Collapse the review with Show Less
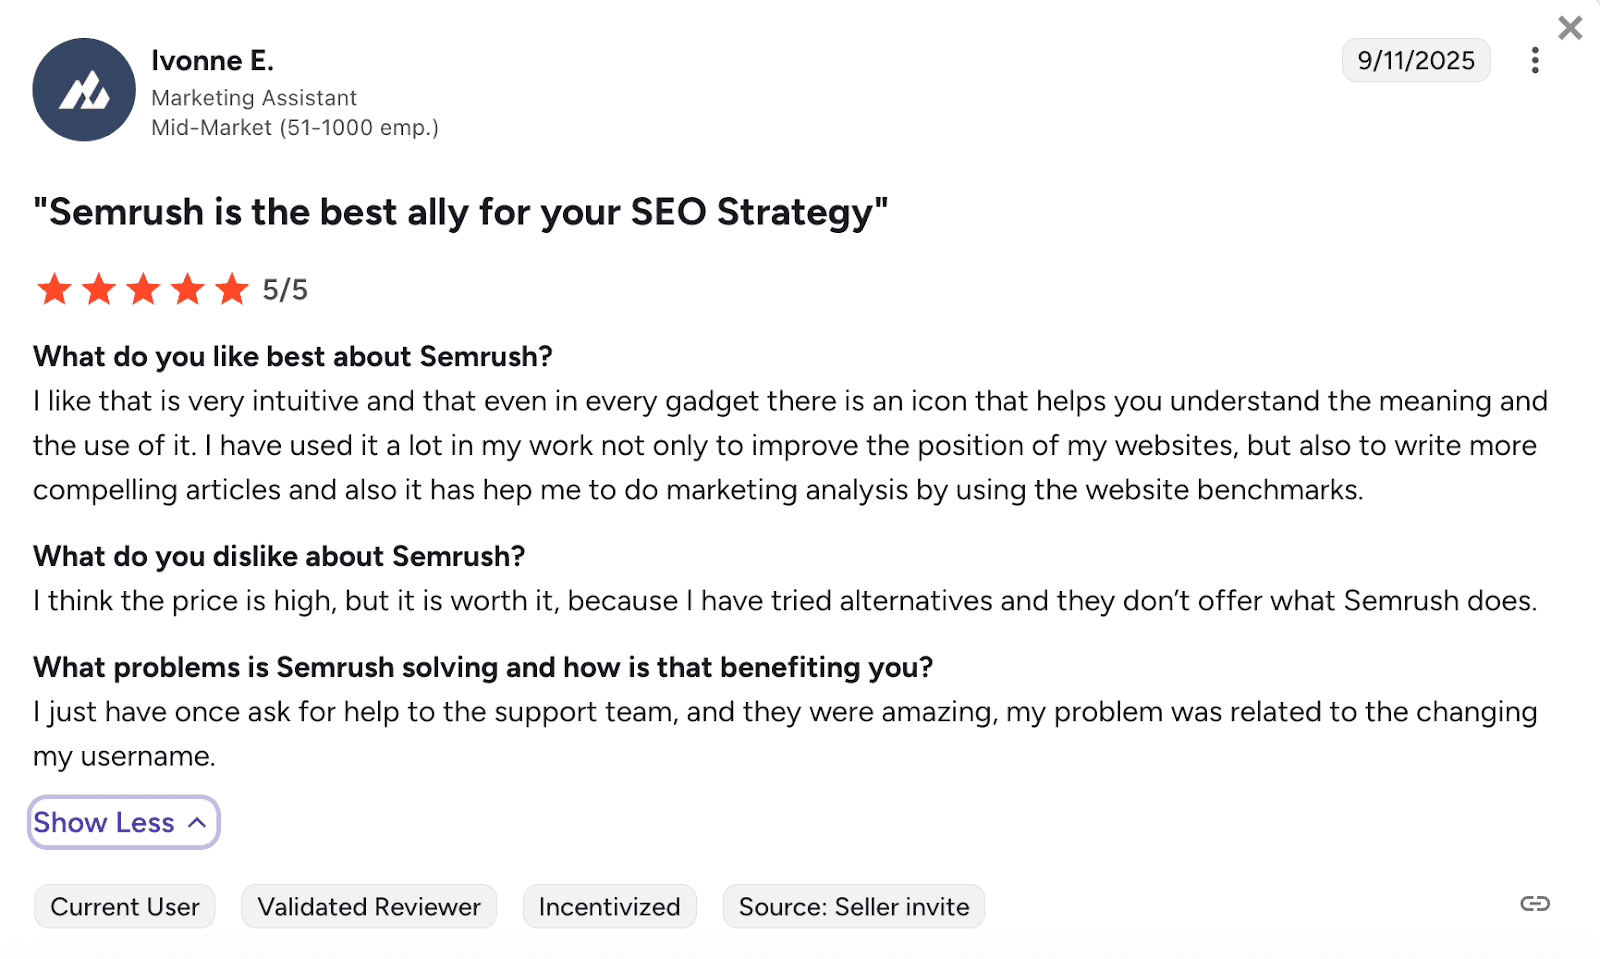The width and height of the screenshot is (1600, 959). coord(123,823)
